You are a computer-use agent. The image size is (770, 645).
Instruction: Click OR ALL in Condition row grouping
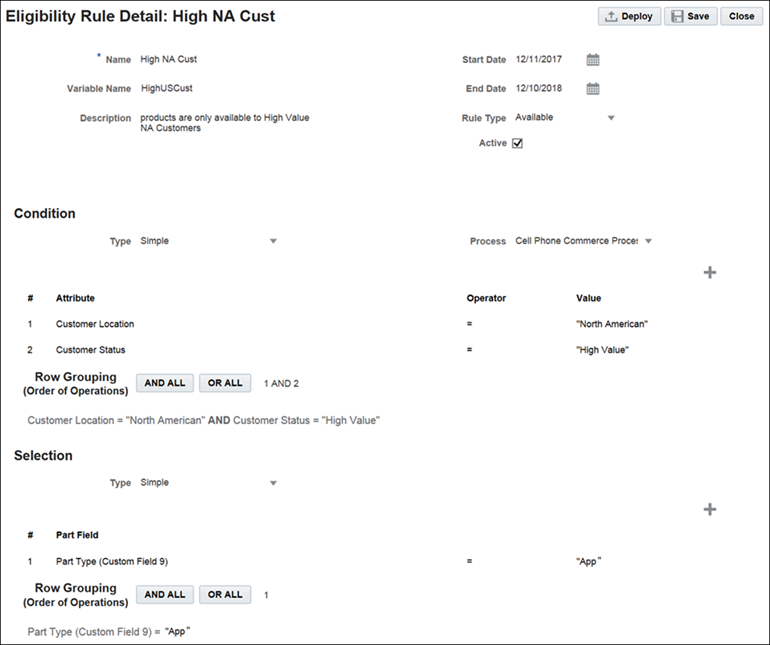pyautogui.click(x=225, y=383)
